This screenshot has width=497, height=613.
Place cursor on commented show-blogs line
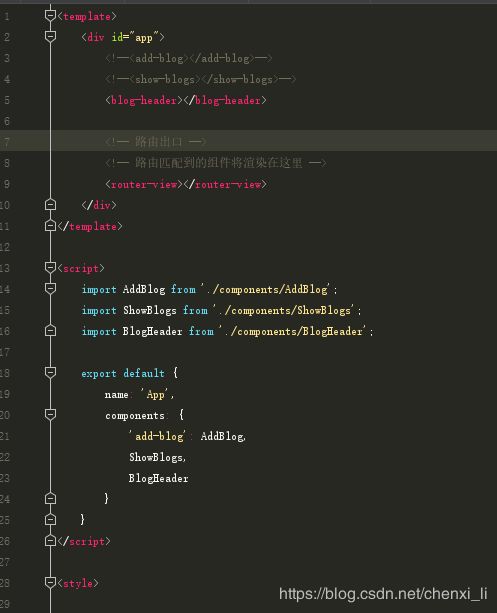200,79
